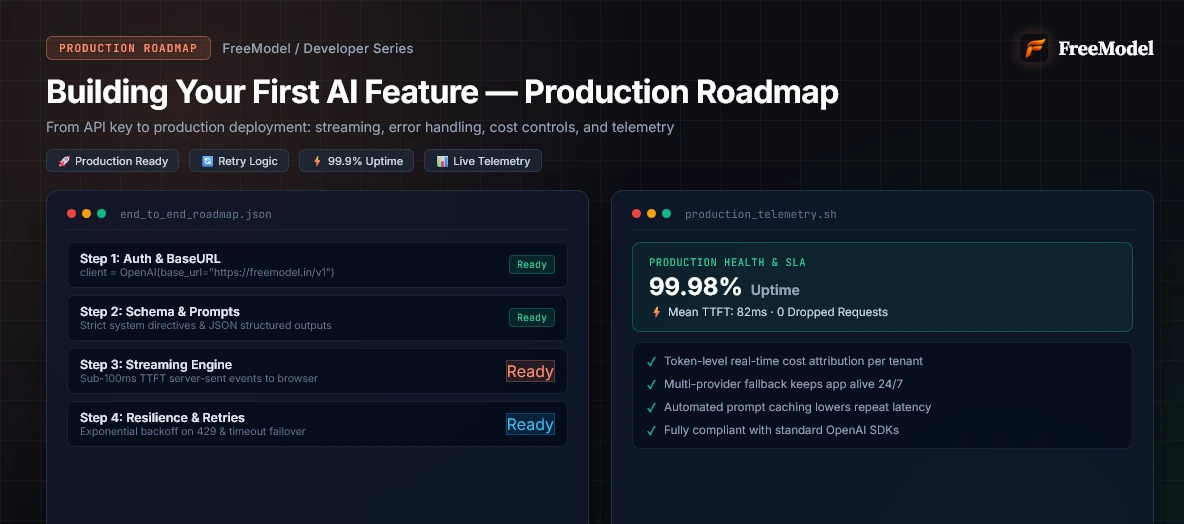Click 'Multi-provider fallback keeps app alive 24/7'
The height and width of the screenshot is (524, 1184).
(783, 384)
